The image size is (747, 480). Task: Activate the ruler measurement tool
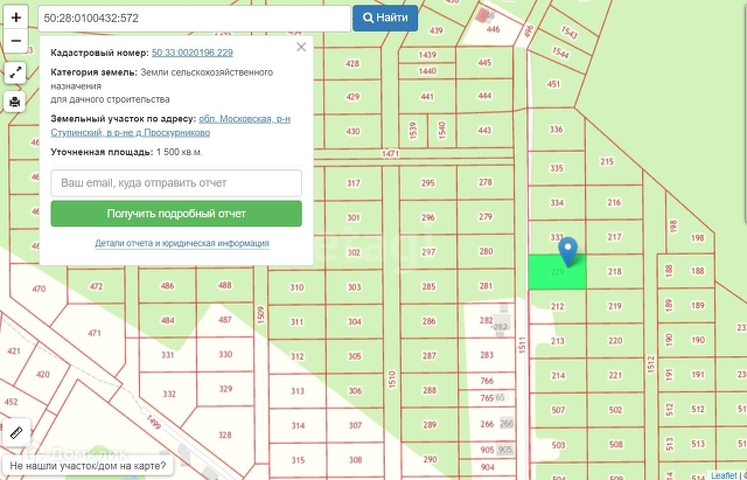[16, 433]
